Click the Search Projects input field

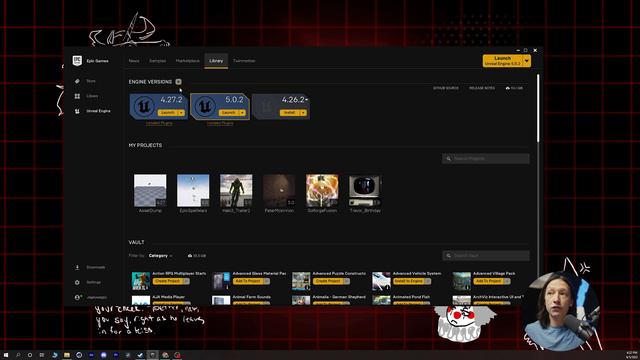coord(486,158)
